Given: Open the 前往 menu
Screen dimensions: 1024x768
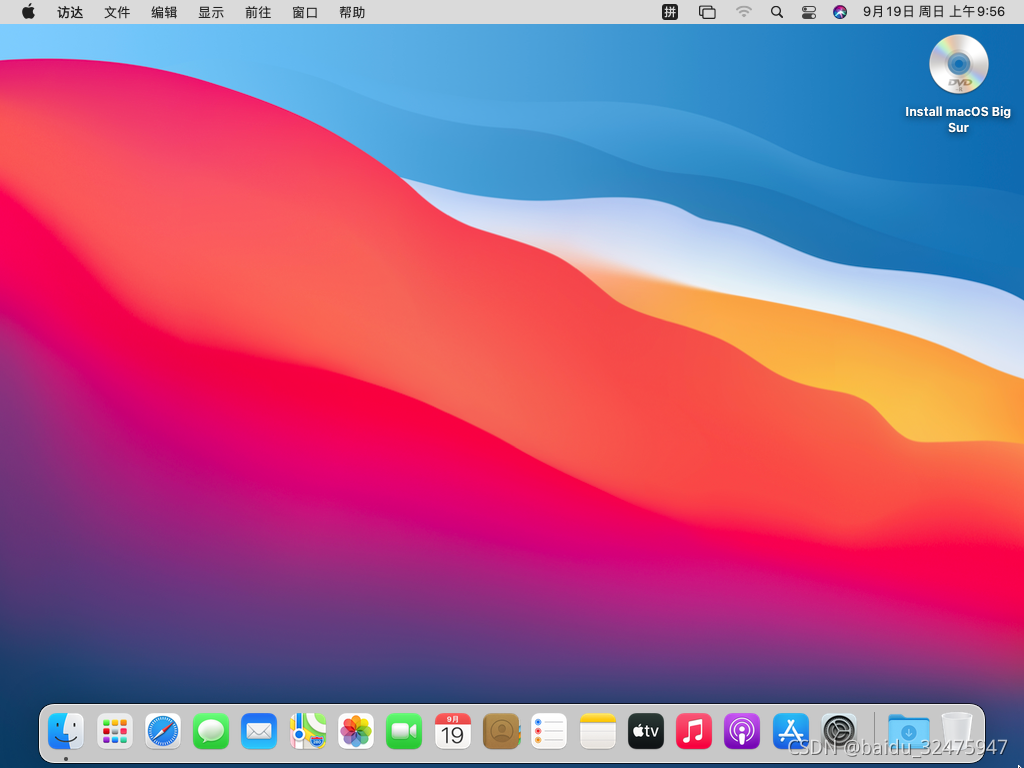Looking at the screenshot, I should coord(258,12).
